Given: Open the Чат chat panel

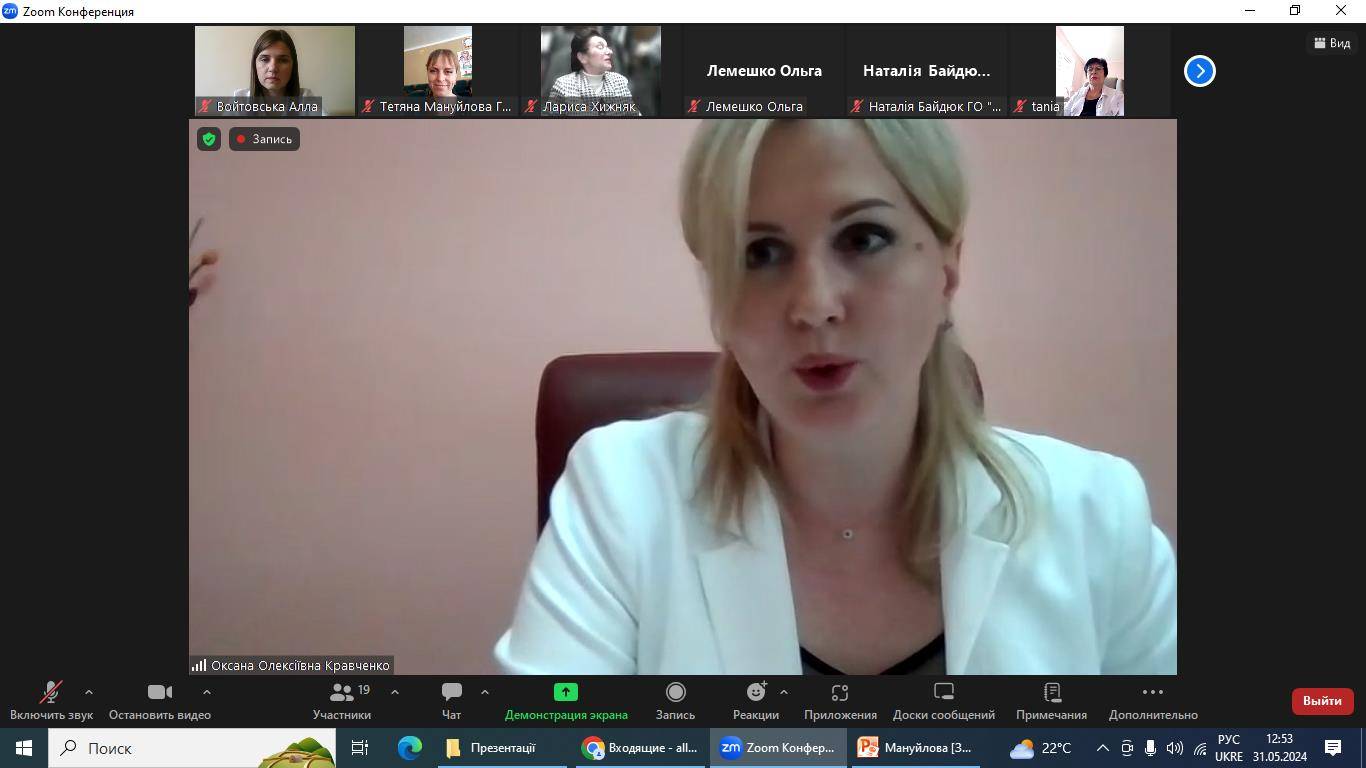Looking at the screenshot, I should tap(451, 701).
